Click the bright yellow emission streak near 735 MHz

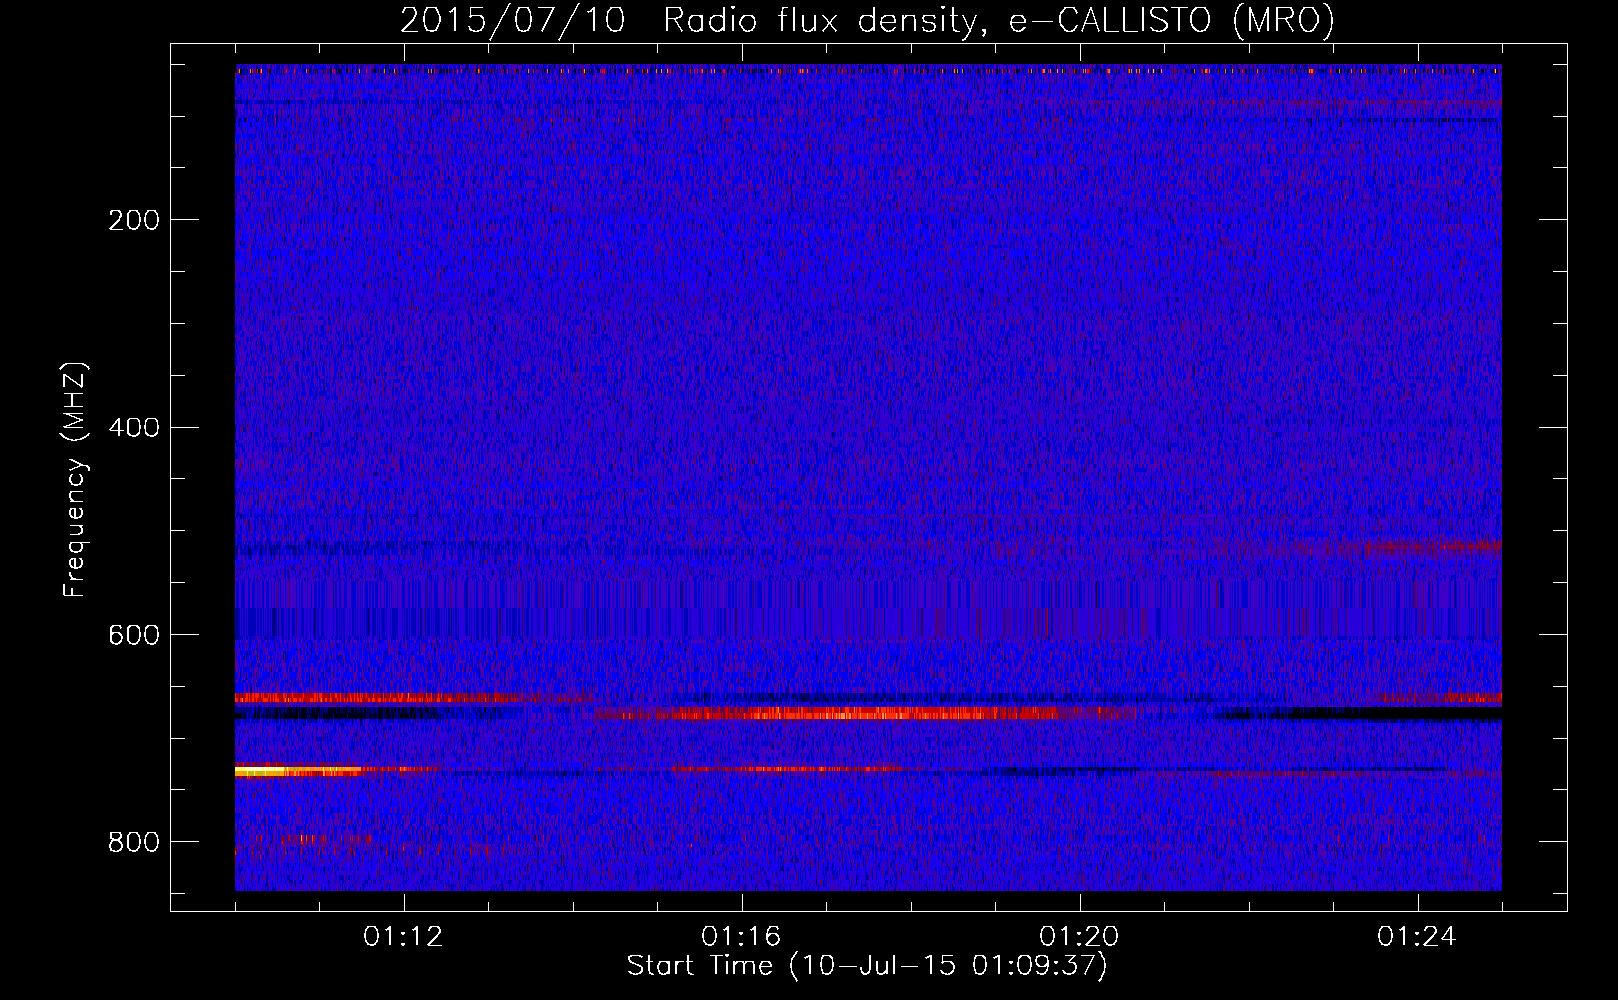(297, 771)
